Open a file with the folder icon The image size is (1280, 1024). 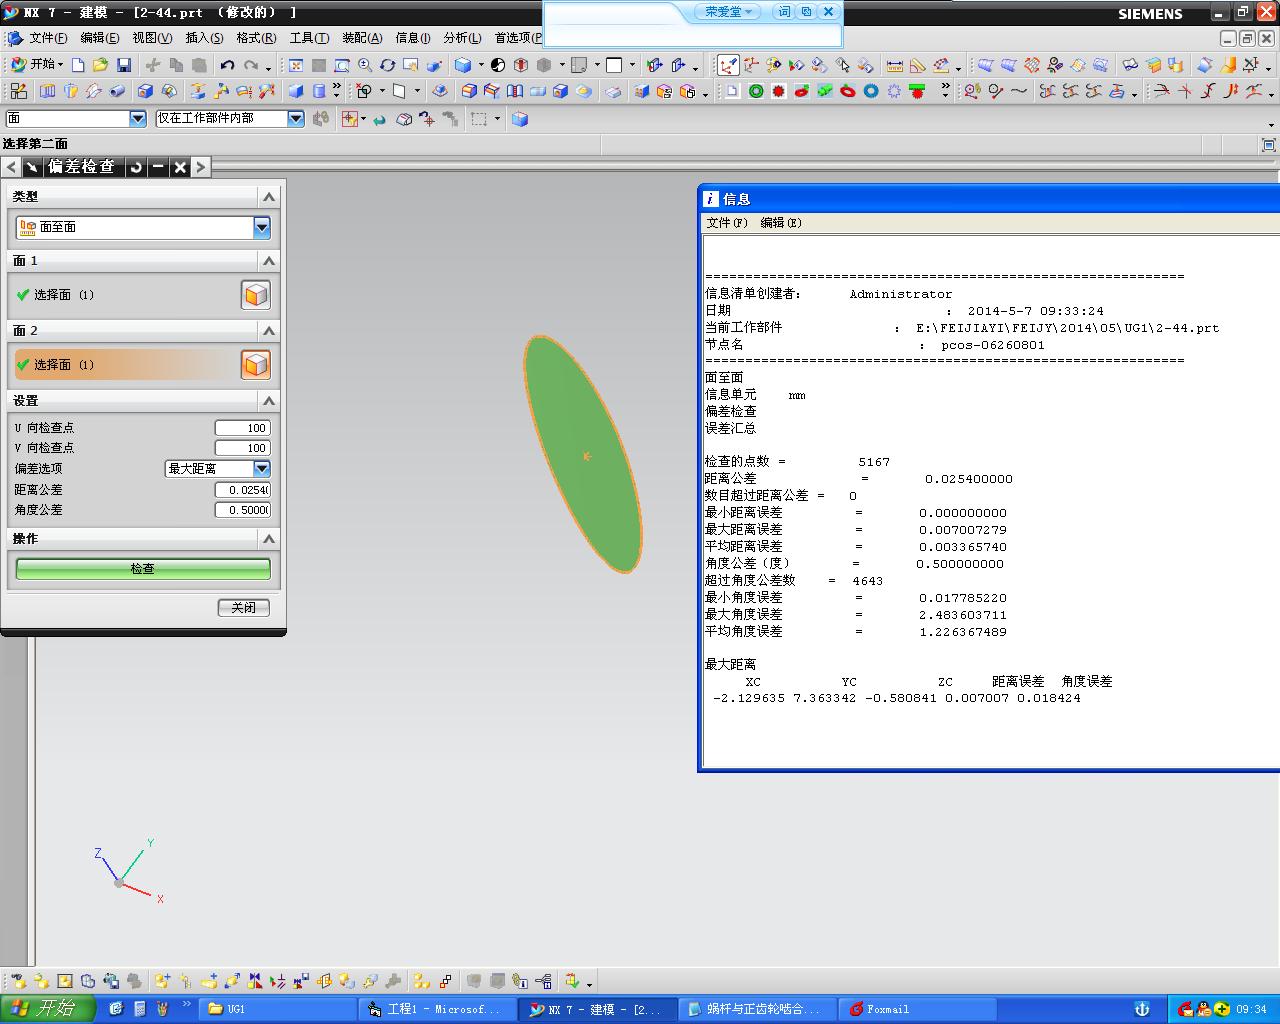point(100,65)
